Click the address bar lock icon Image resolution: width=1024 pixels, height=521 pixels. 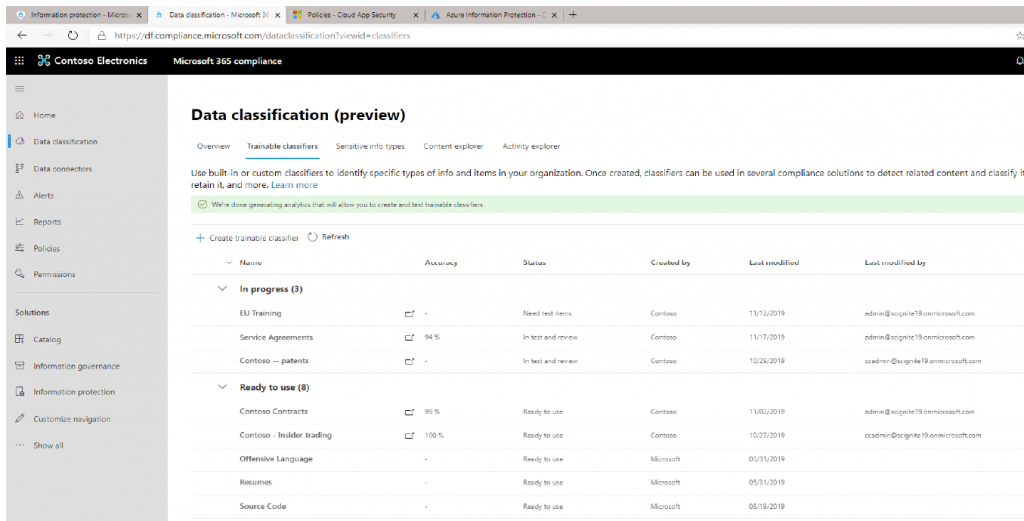point(101,35)
